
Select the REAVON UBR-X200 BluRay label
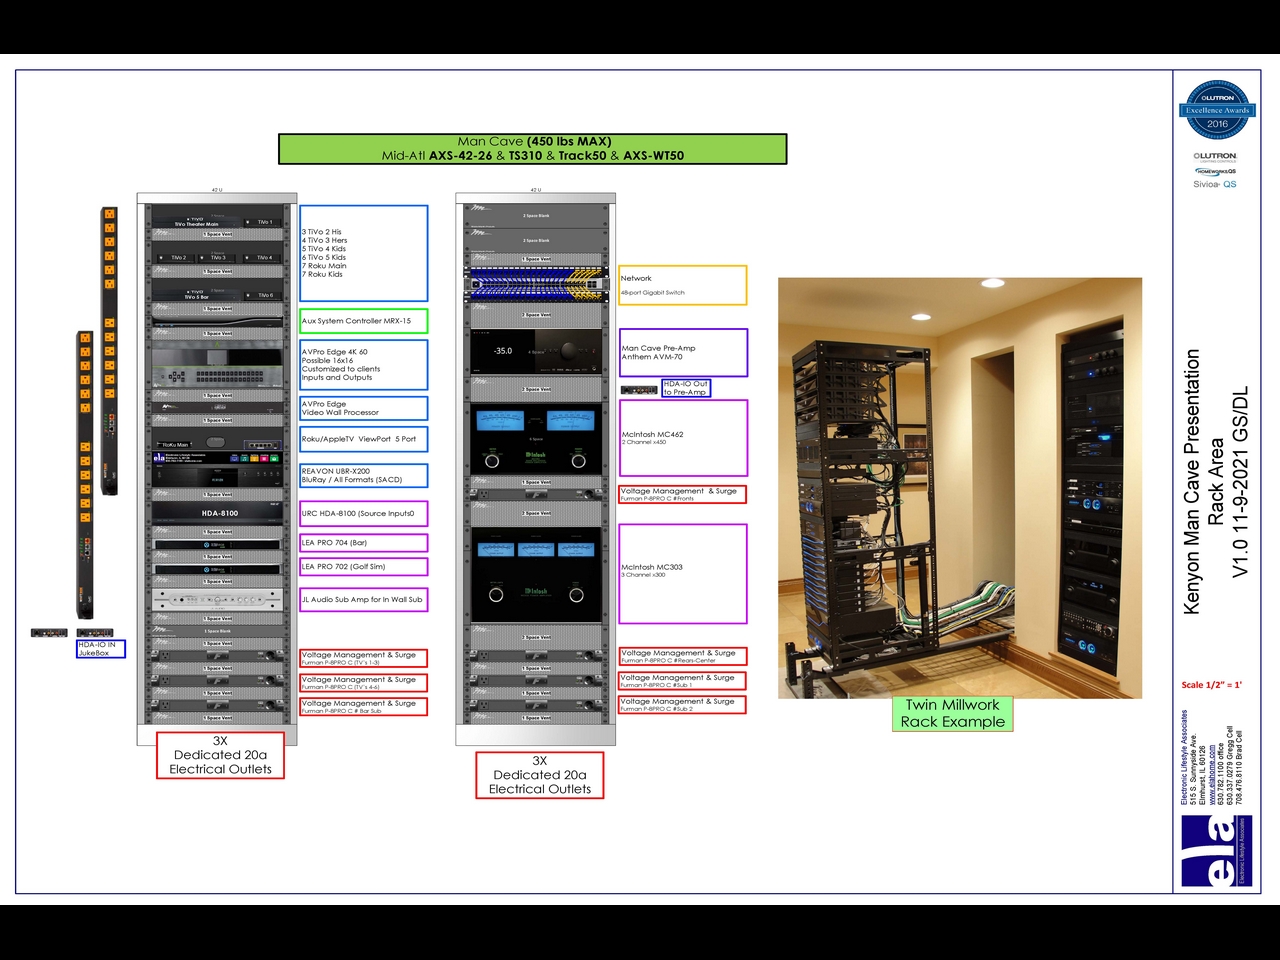(x=364, y=475)
